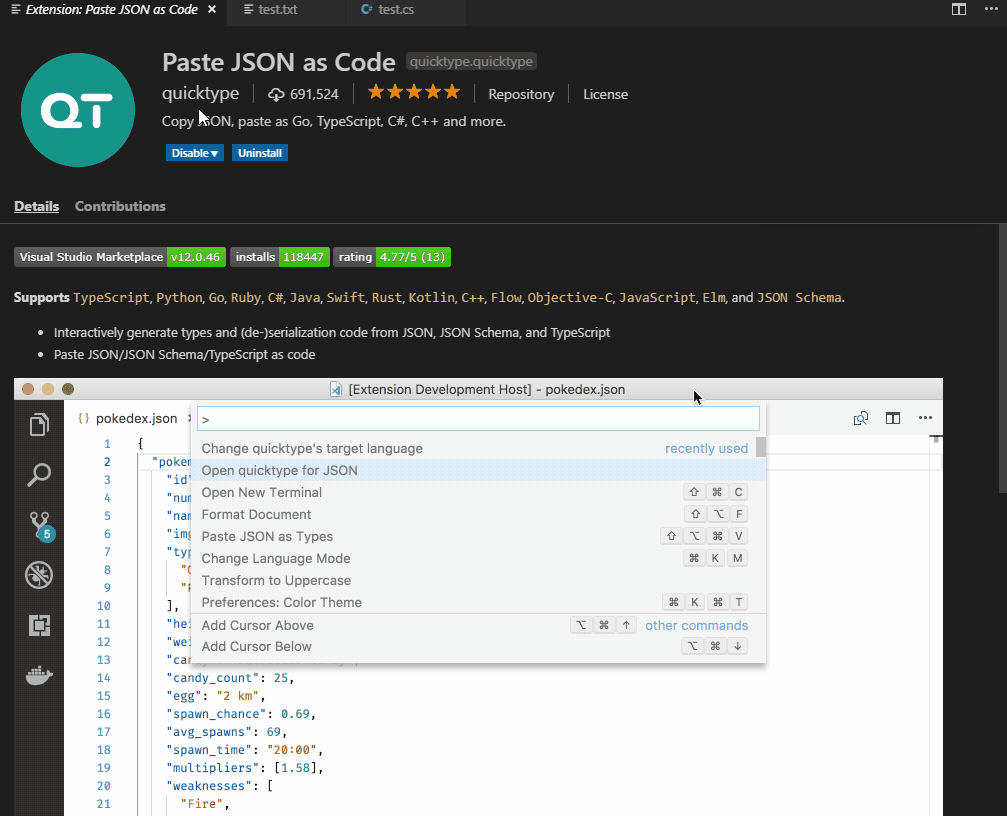
Task: Open the Docker whale icon in demo sidebar
Action: click(39, 675)
